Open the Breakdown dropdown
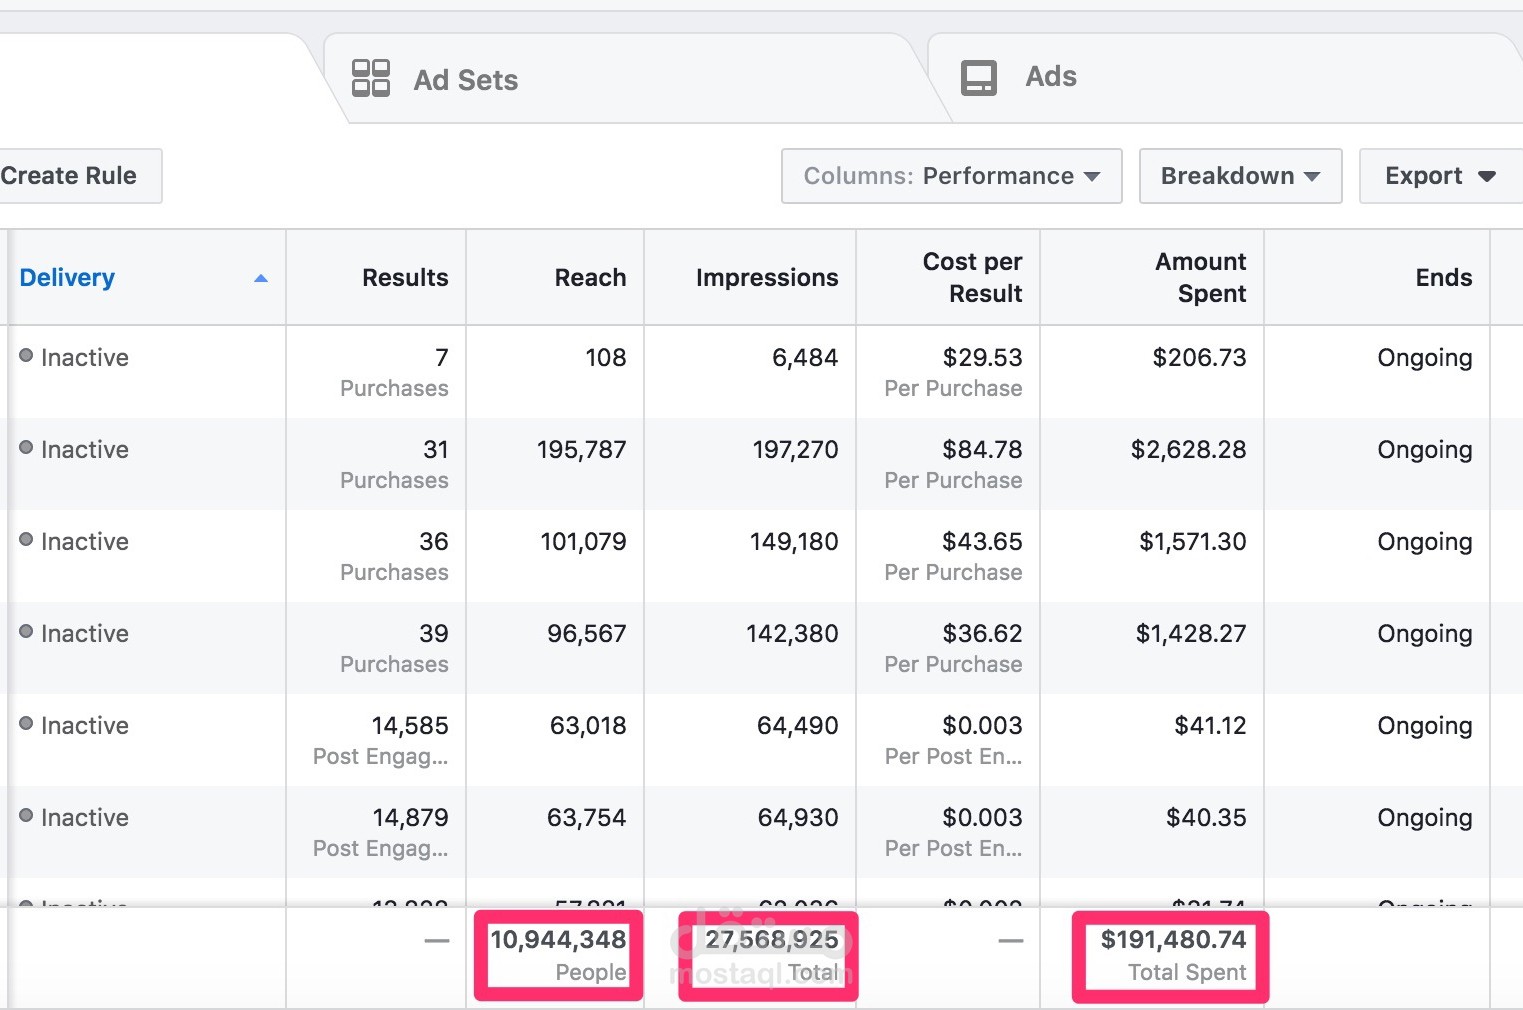1523x1010 pixels. pyautogui.click(x=1240, y=176)
